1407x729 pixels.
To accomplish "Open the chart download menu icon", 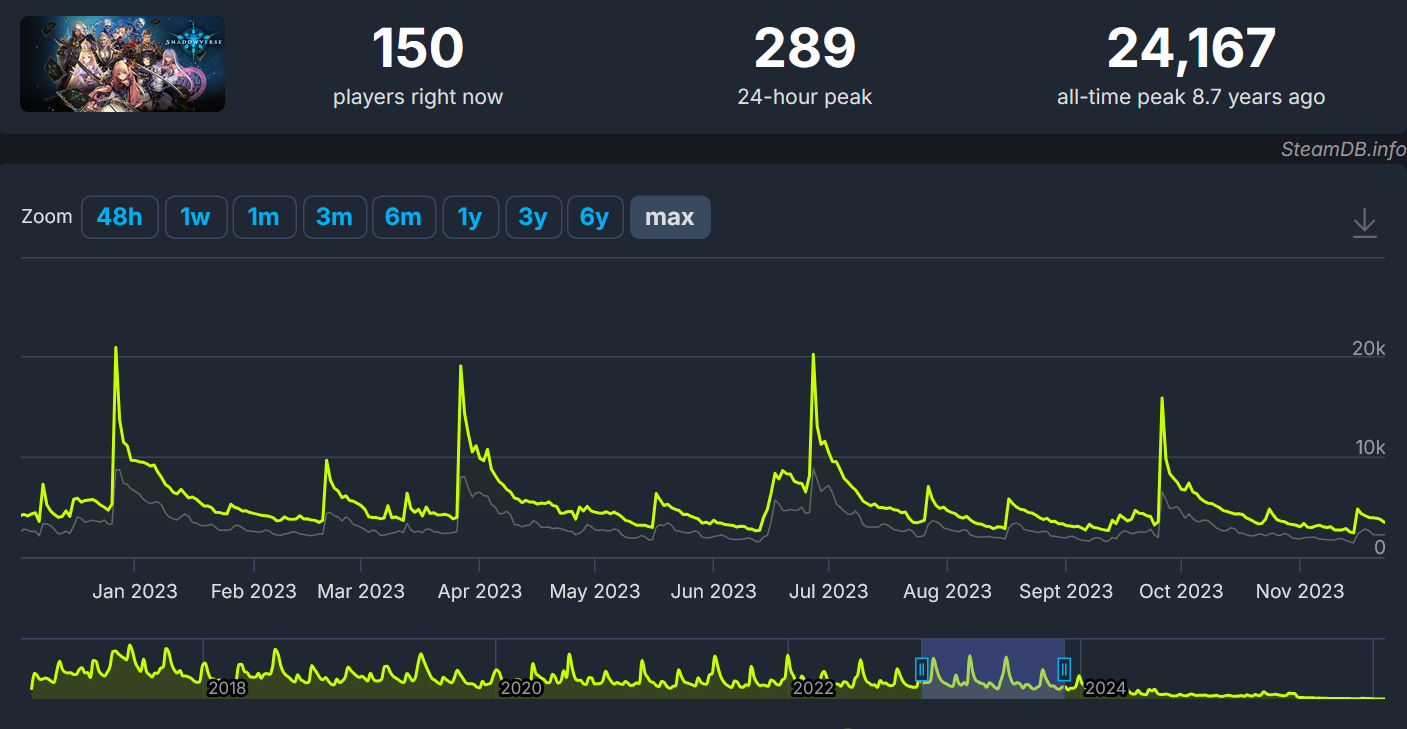I will (x=1365, y=223).
